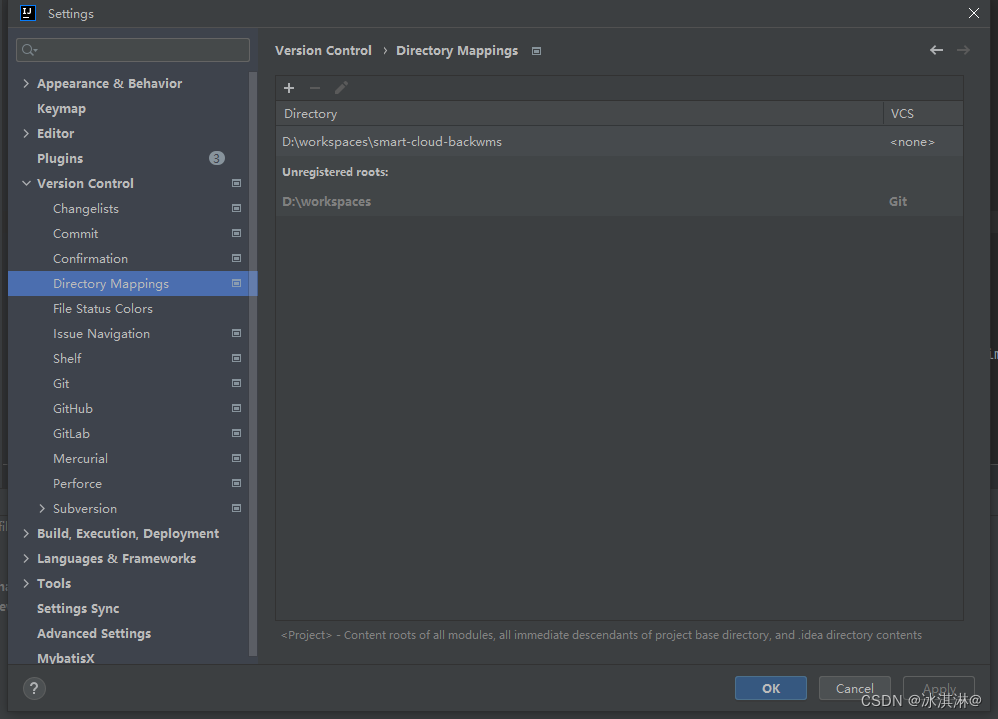Screen dimensions: 998x719
Task: Click the project icon on Mercurial row
Action: pos(236,458)
